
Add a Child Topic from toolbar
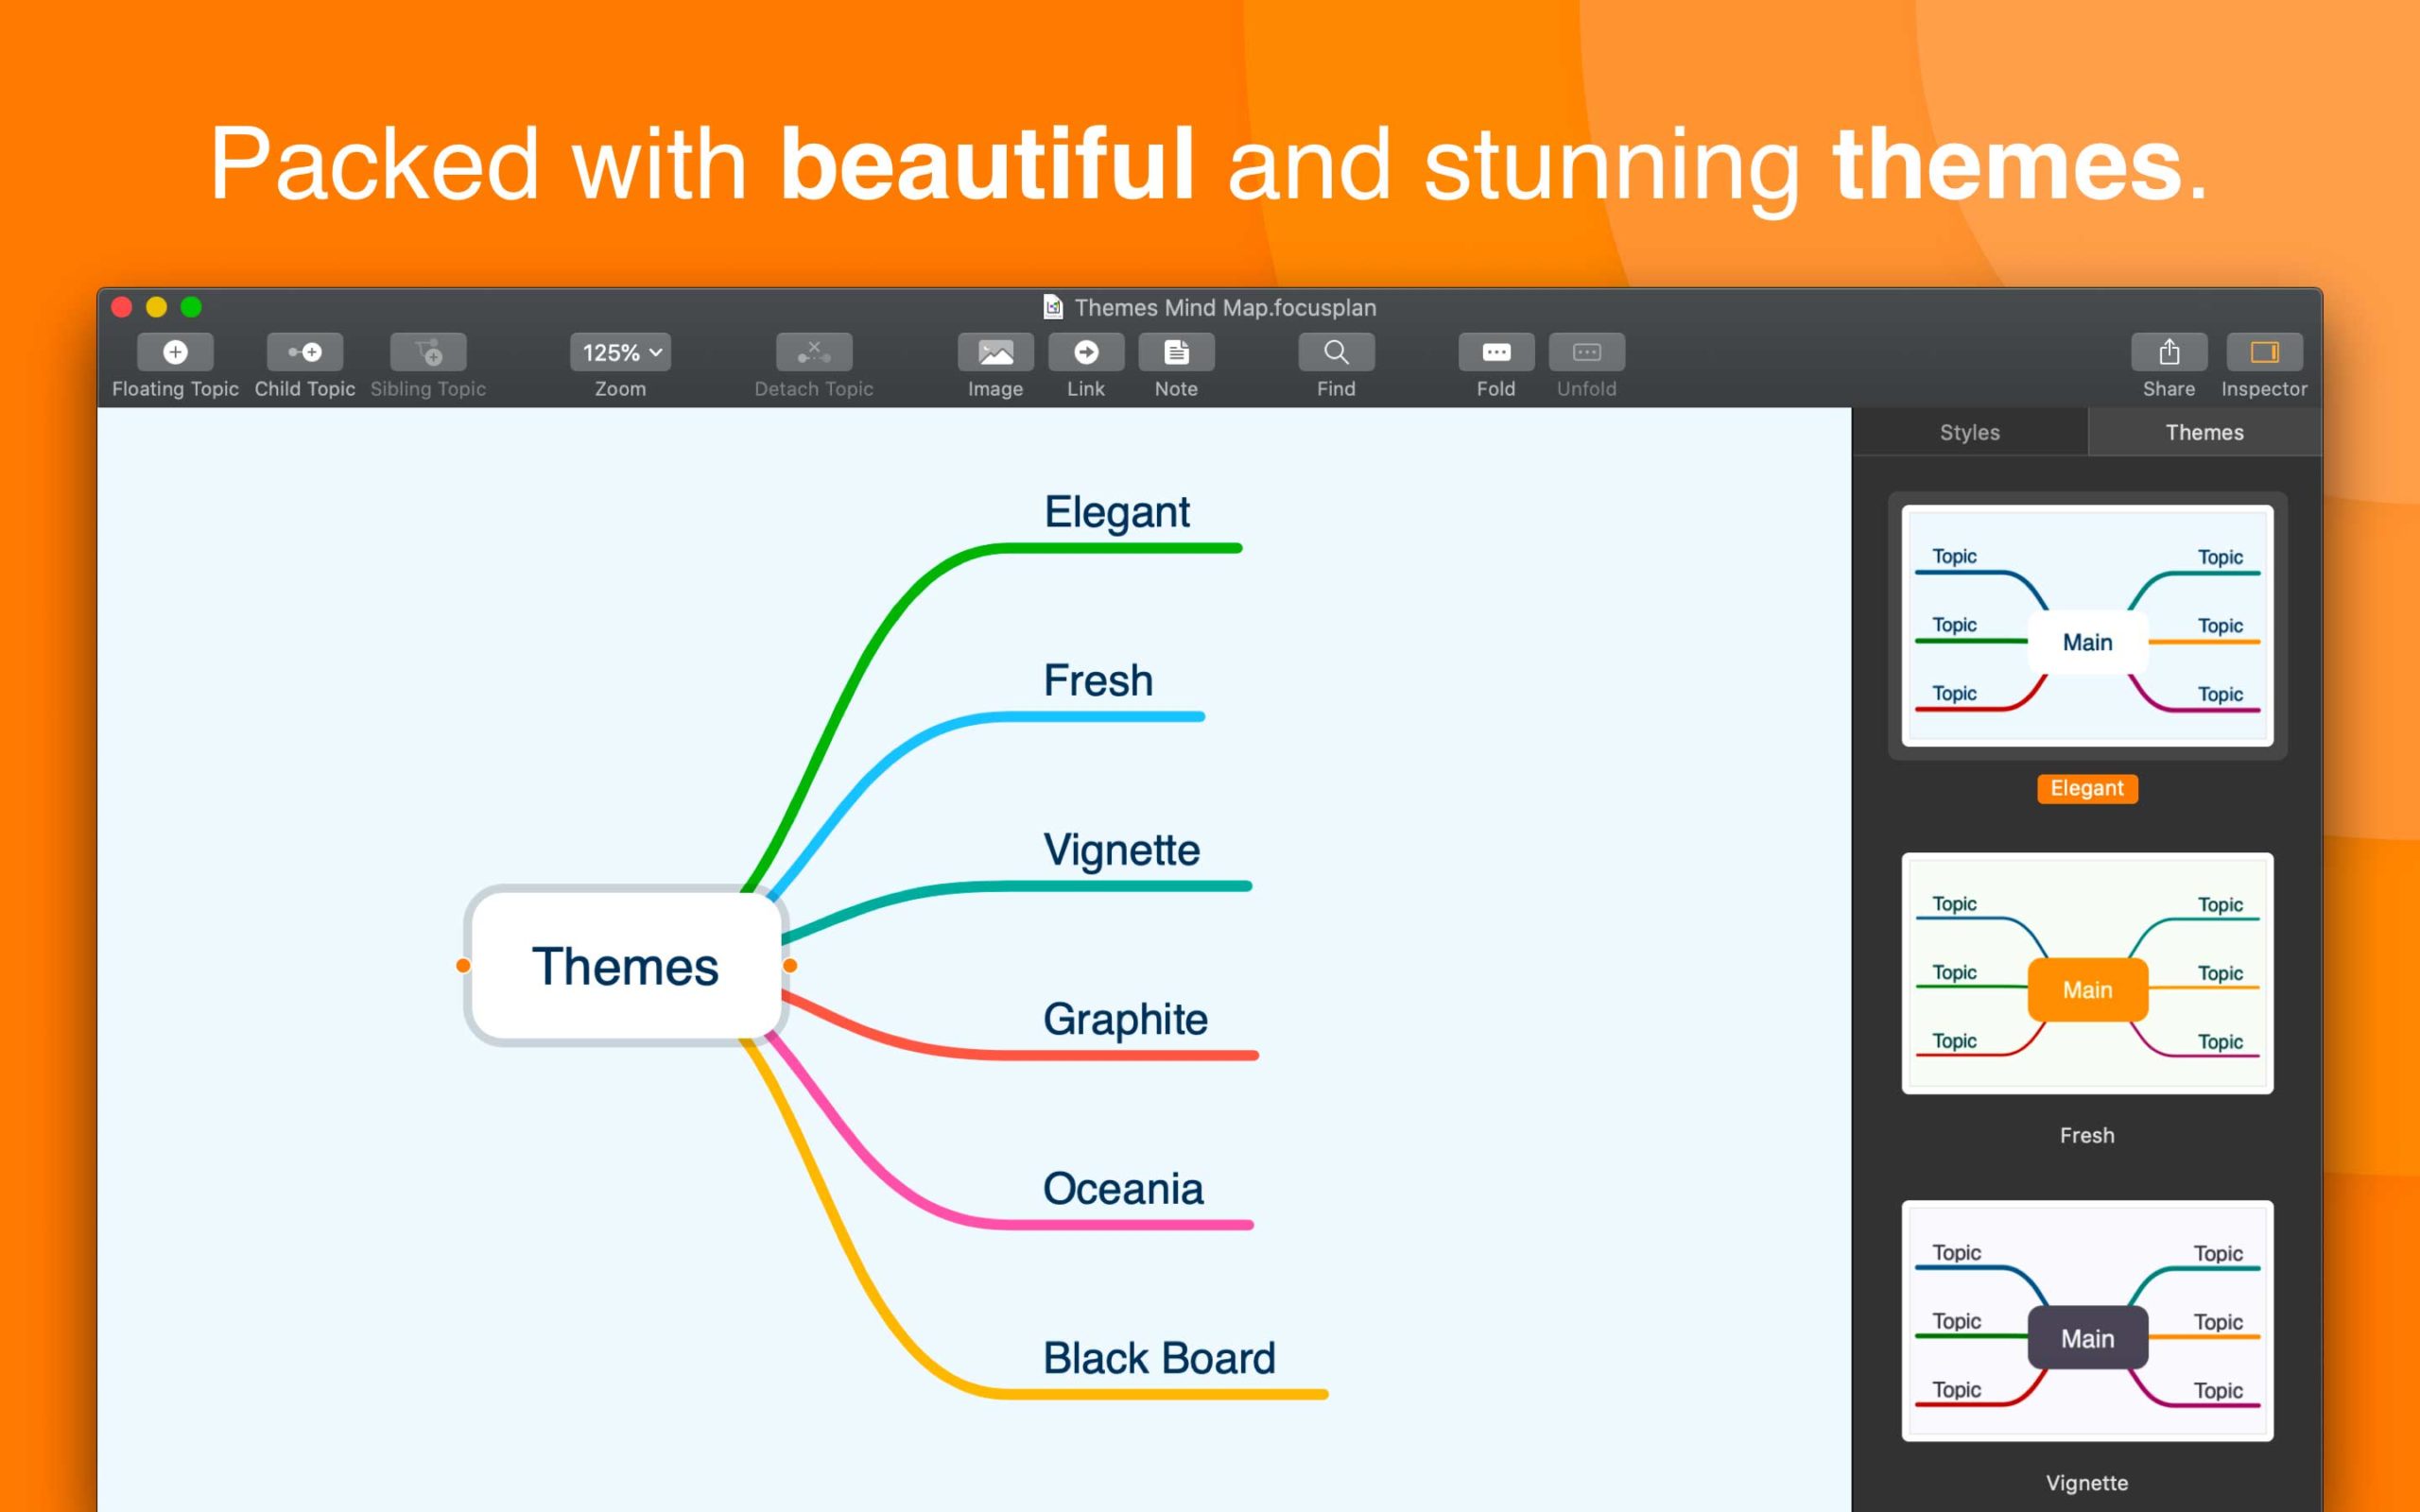(305, 352)
